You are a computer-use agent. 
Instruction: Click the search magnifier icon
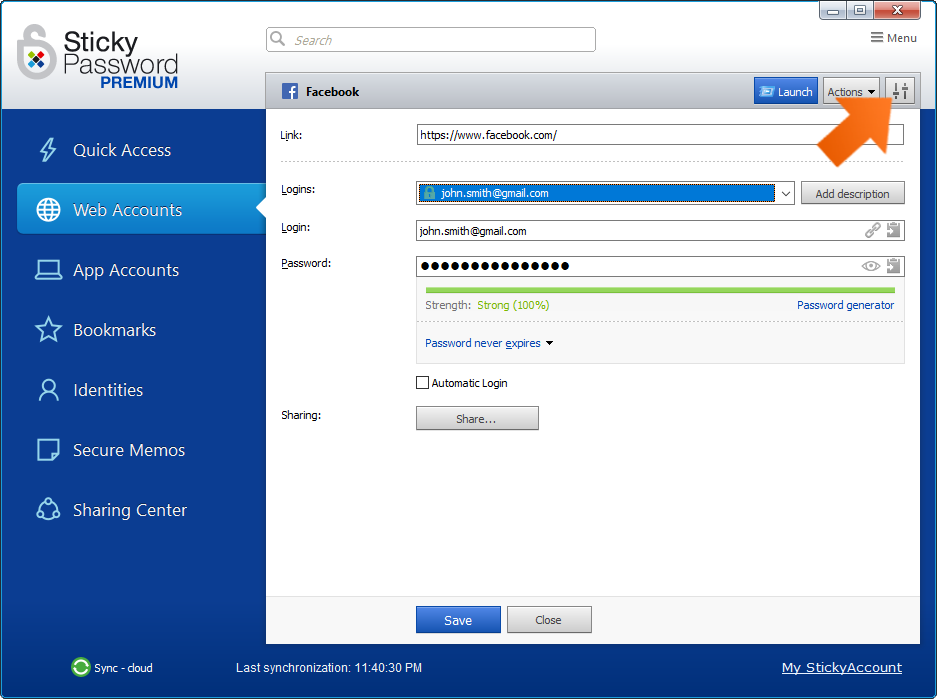click(277, 39)
